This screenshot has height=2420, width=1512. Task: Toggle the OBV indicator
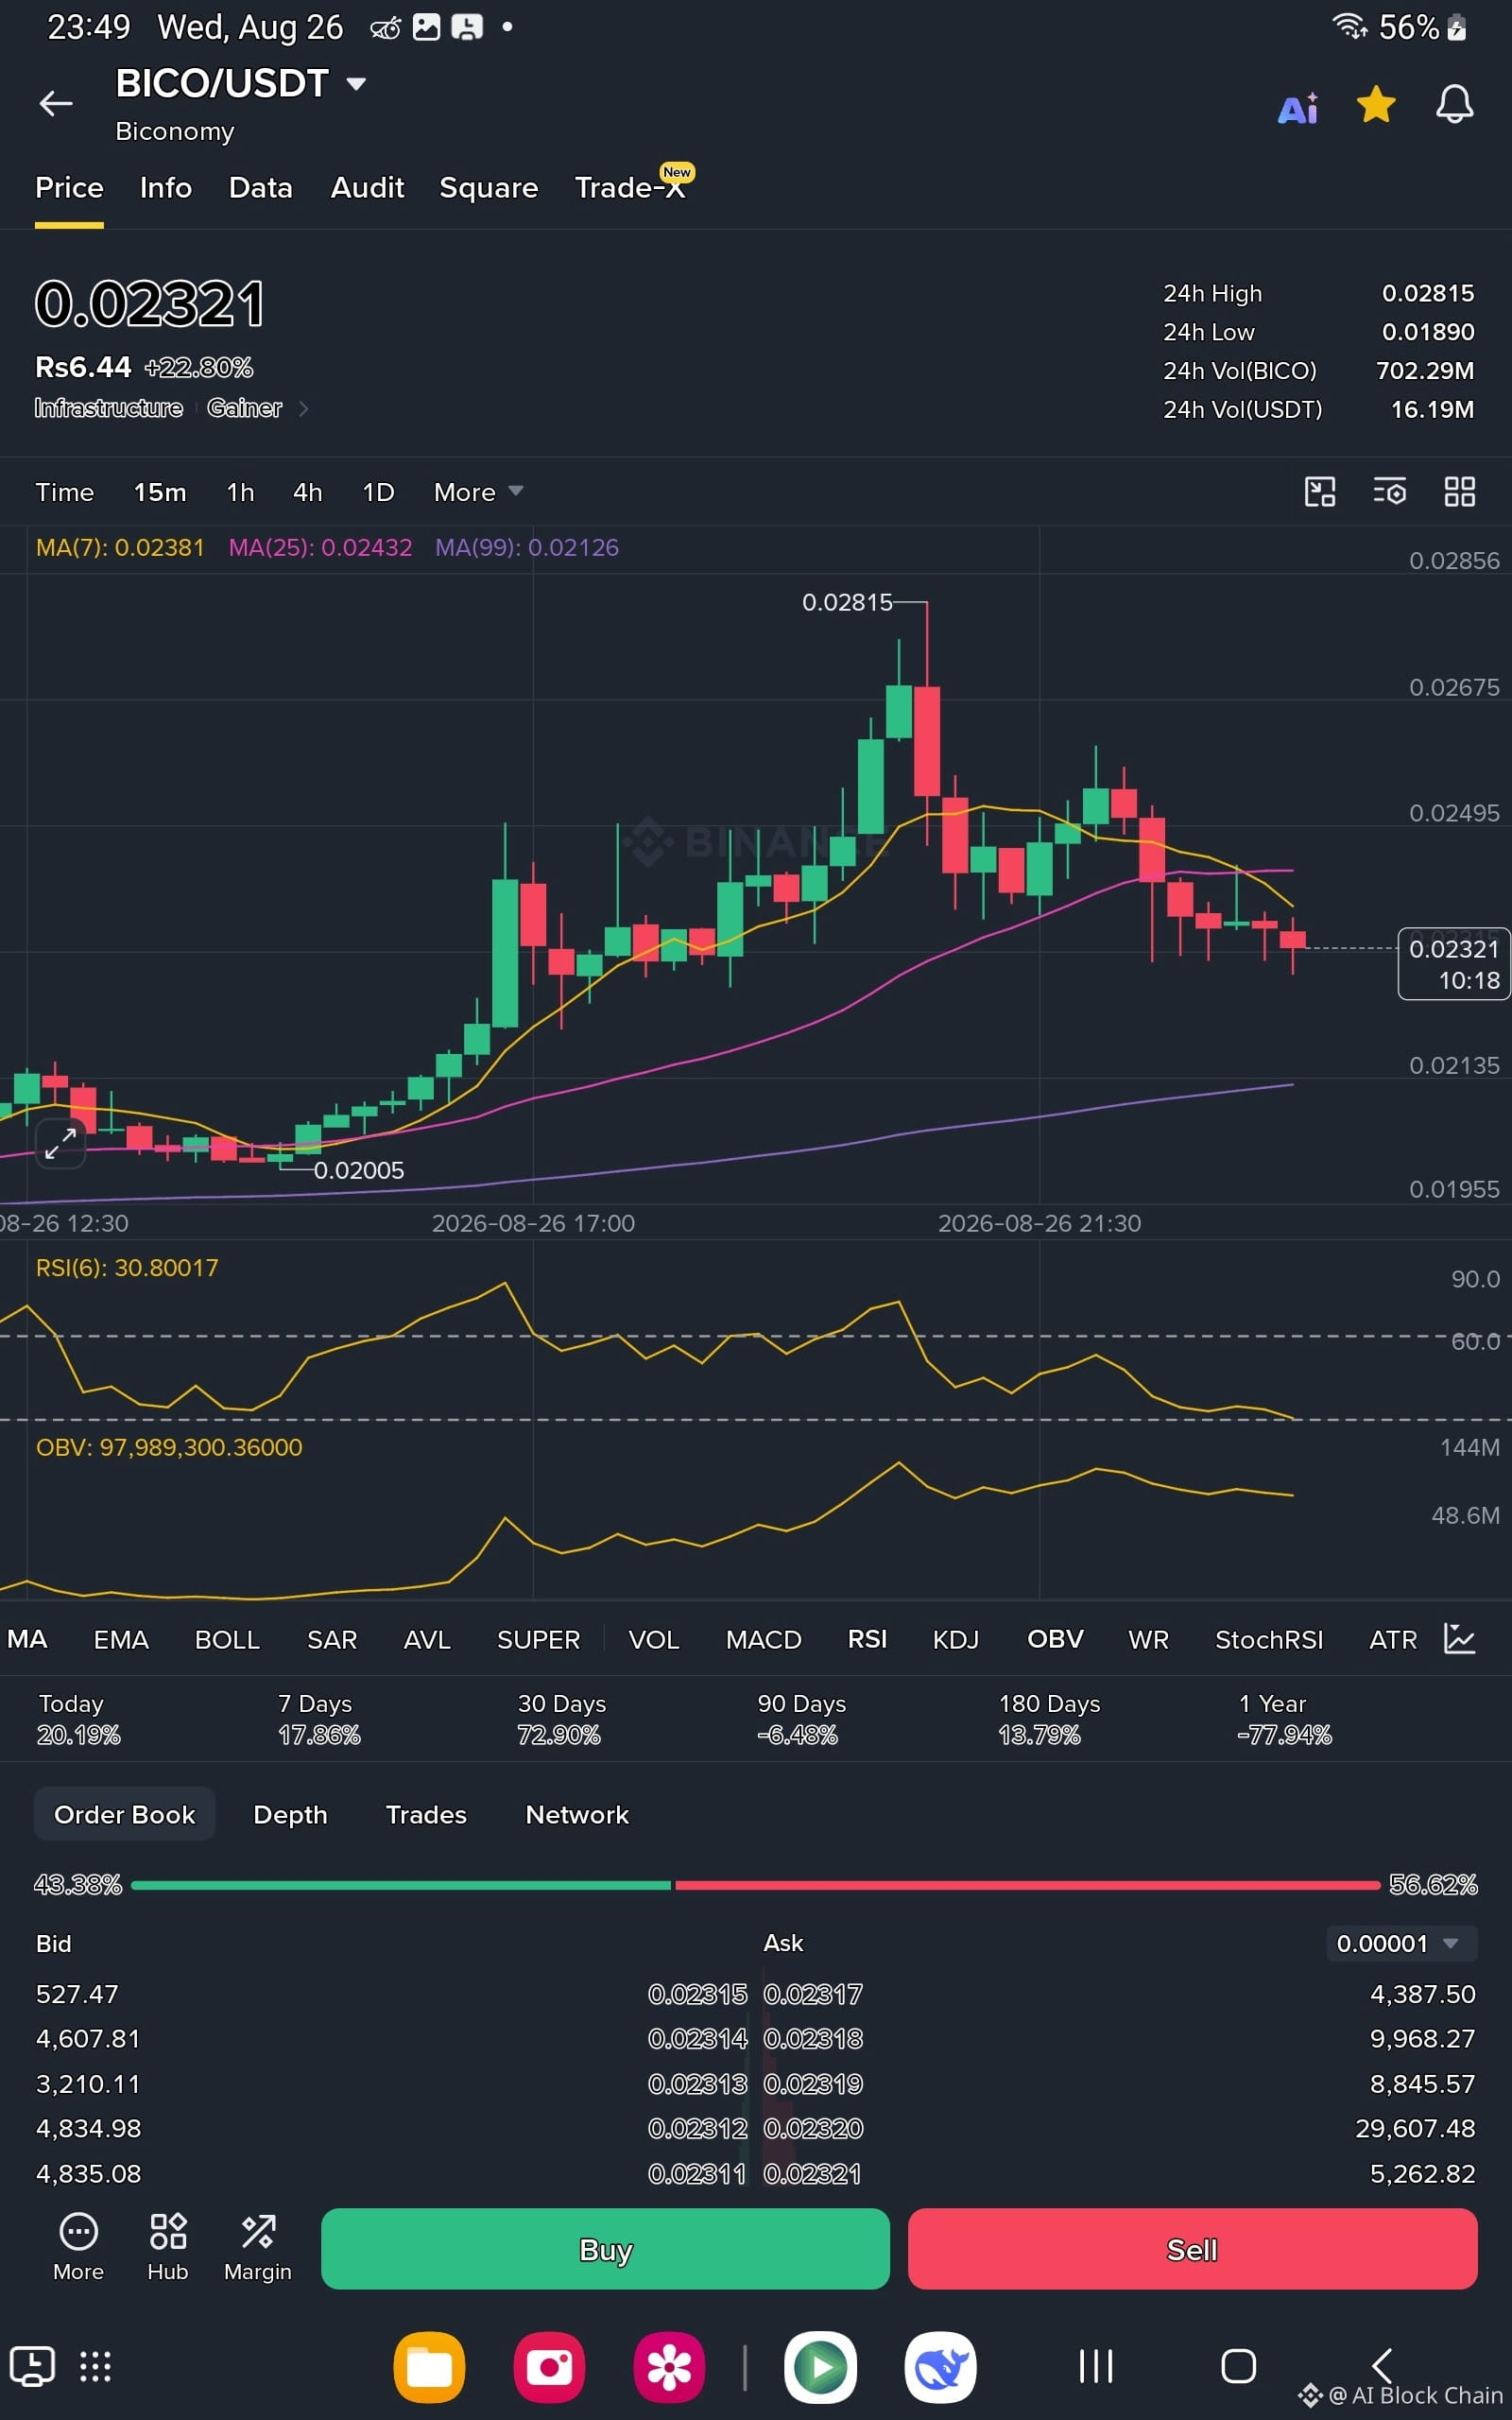pyautogui.click(x=1055, y=1639)
